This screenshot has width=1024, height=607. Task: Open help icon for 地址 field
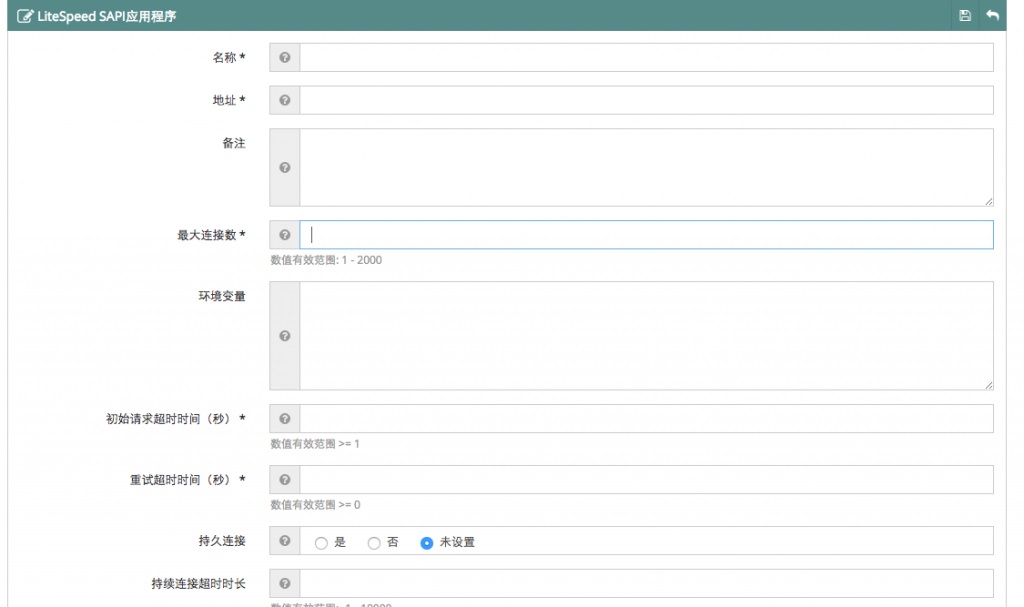click(x=285, y=100)
